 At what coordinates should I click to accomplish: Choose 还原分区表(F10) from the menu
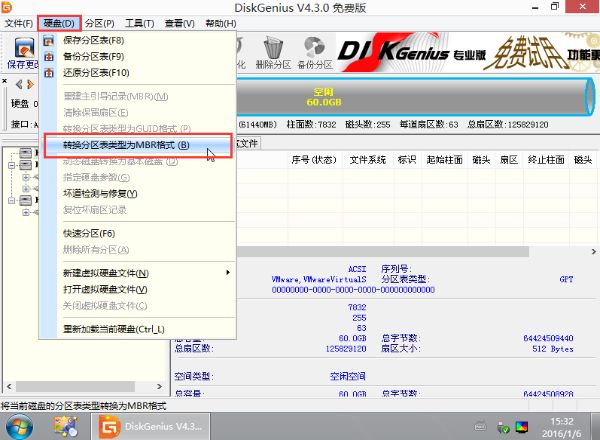pos(138,72)
